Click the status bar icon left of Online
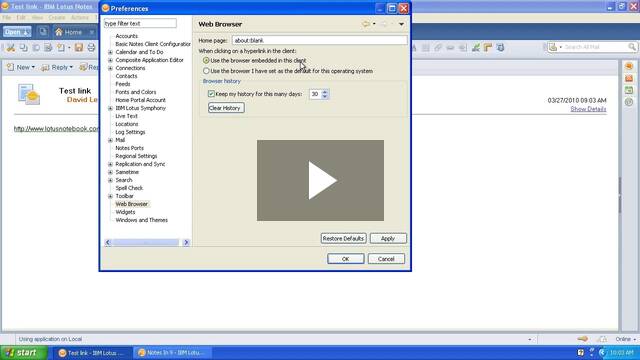 point(602,339)
